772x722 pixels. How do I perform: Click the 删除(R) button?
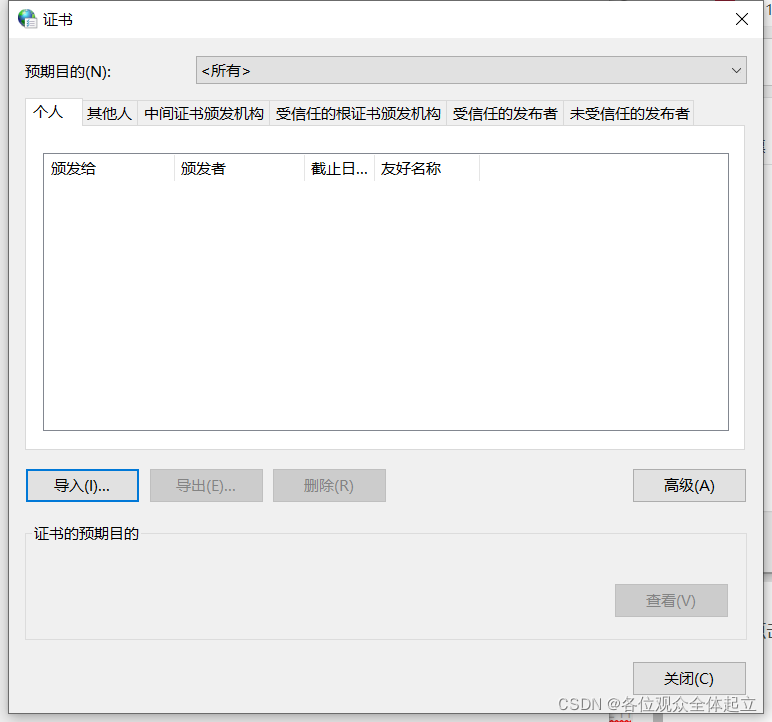[329, 486]
